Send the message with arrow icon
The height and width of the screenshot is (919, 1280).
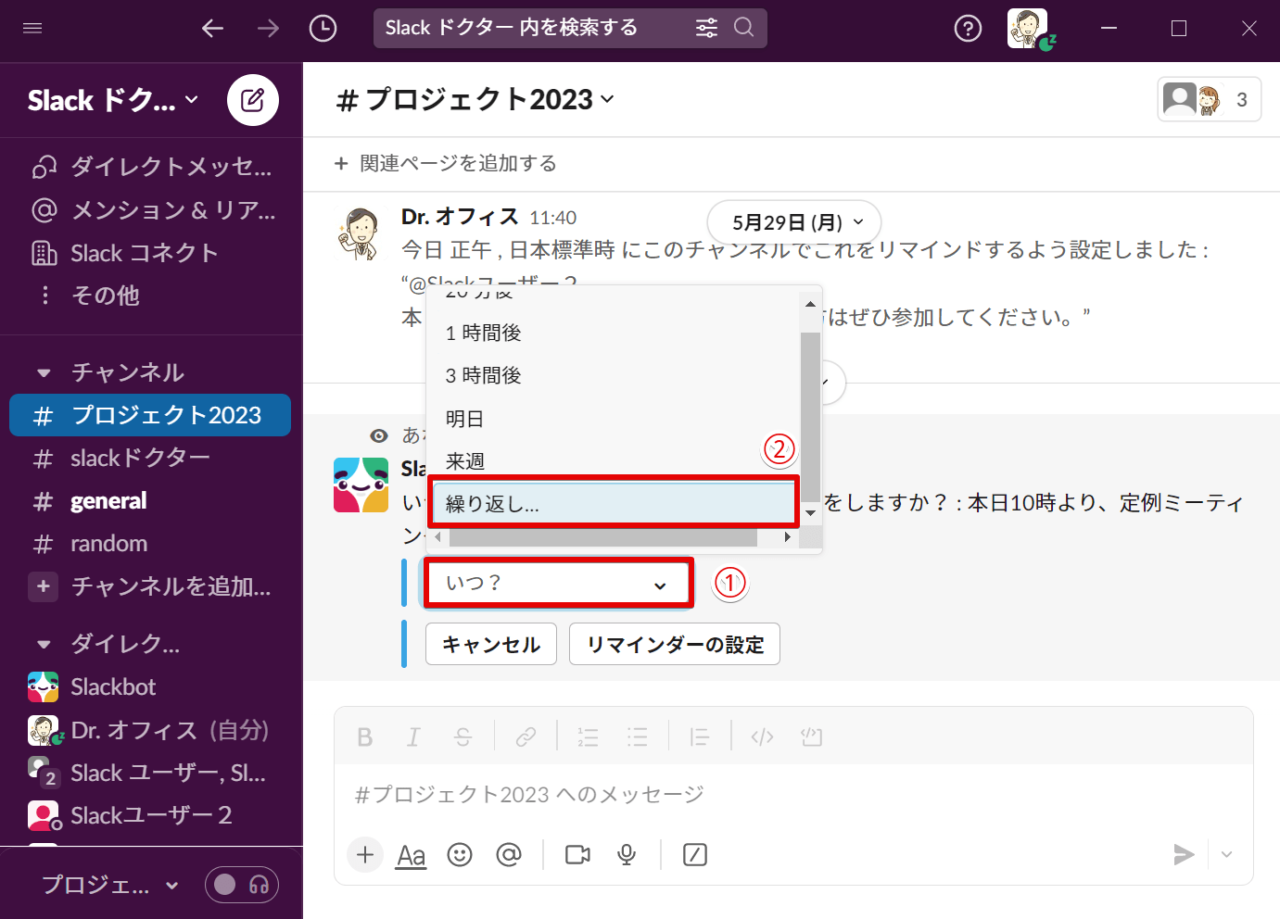[x=1184, y=854]
